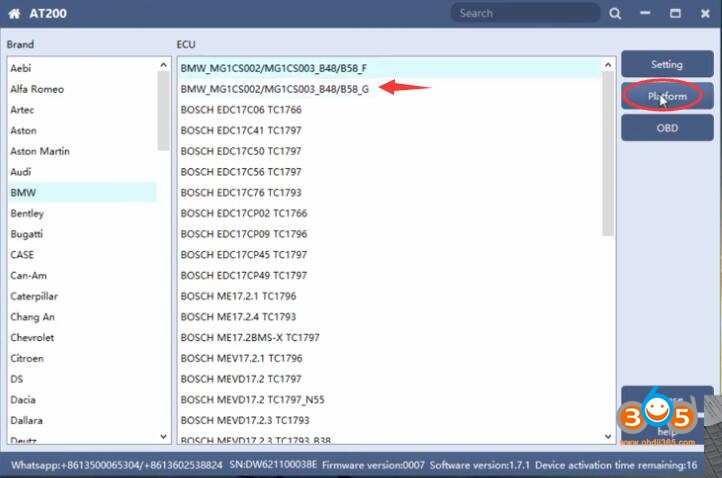The height and width of the screenshot is (478, 722).
Task: Click the help button
Action: click(x=667, y=431)
